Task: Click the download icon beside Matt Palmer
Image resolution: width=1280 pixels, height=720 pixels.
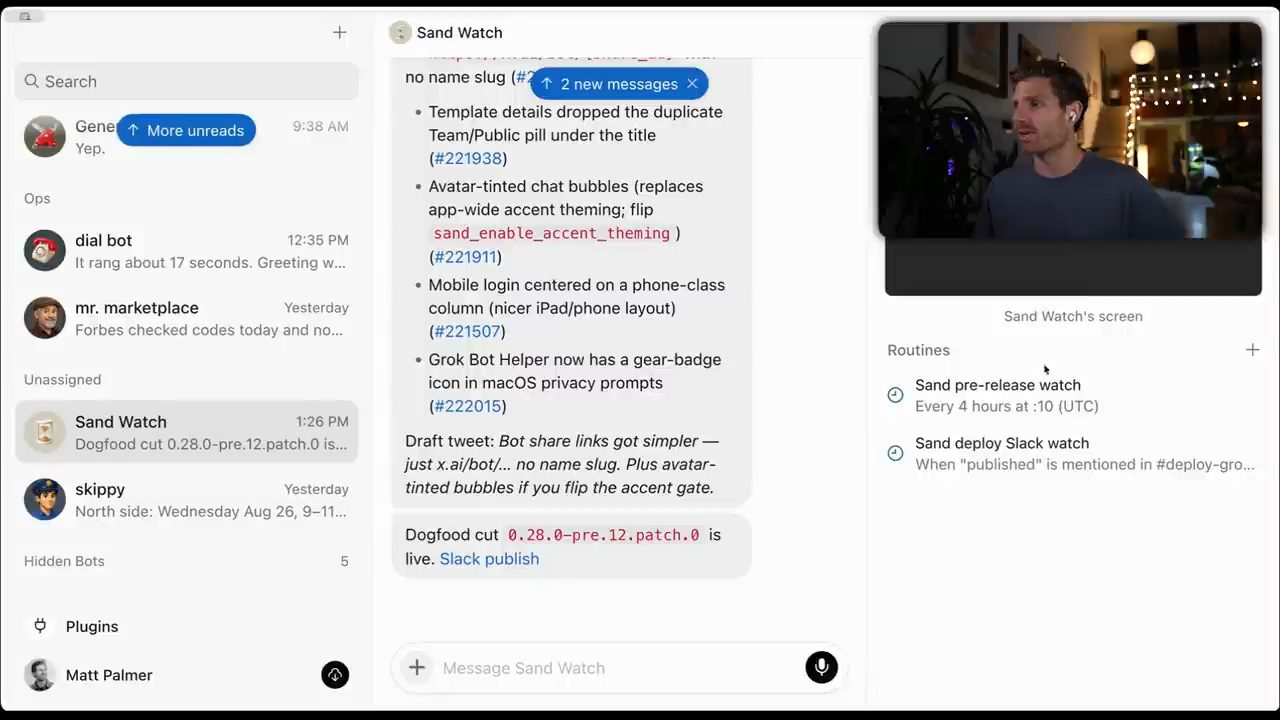Action: [335, 675]
